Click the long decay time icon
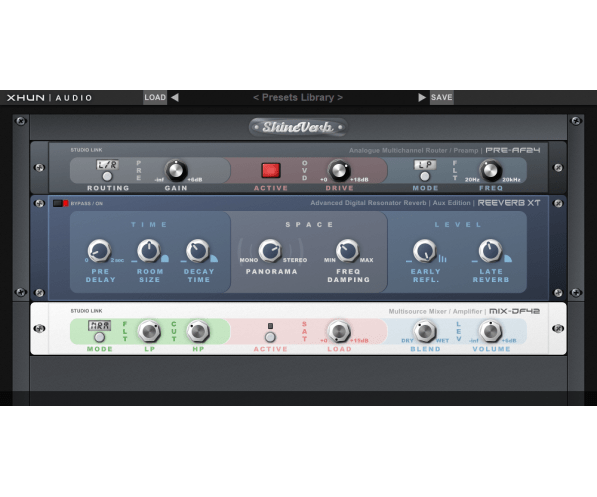597x497 pixels. click(x=214, y=259)
